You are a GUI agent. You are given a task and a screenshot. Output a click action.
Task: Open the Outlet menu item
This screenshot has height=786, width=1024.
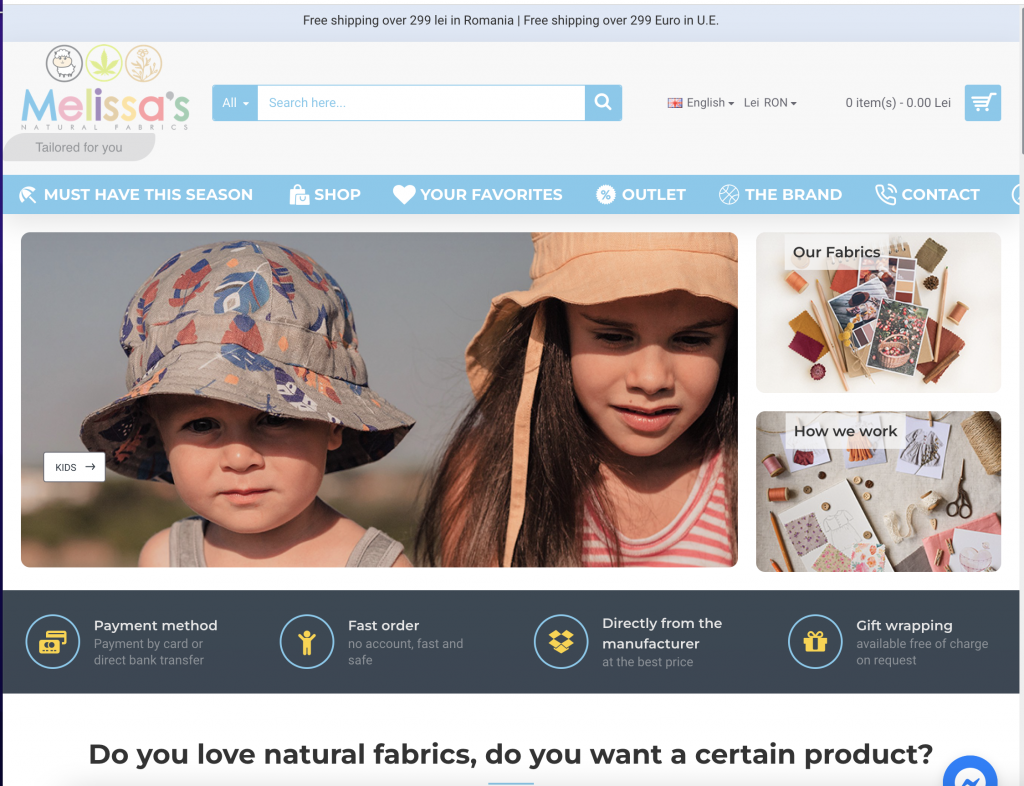coord(641,195)
